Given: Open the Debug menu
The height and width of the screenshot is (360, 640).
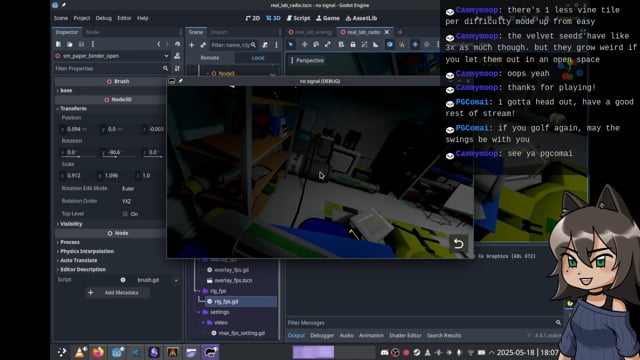Looking at the screenshot, I should pos(104,18).
